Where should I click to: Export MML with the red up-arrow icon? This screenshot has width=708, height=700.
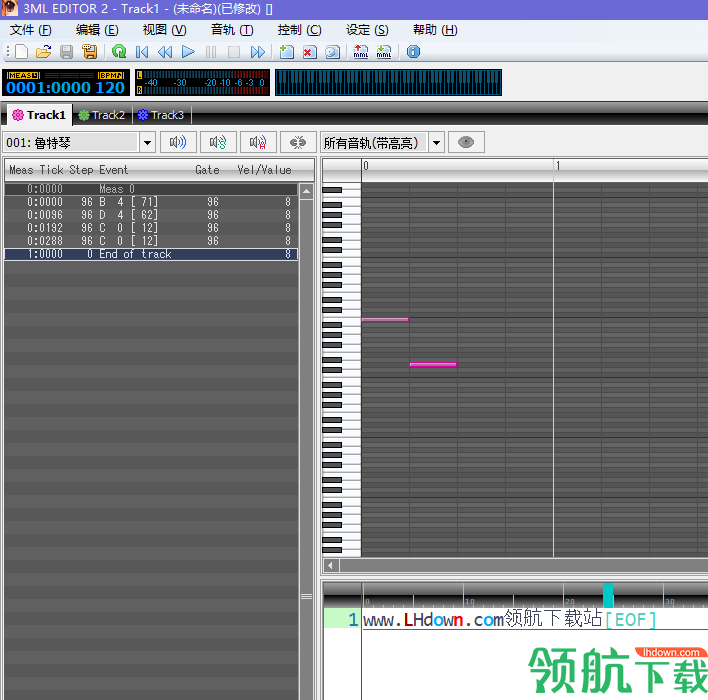tap(360, 52)
